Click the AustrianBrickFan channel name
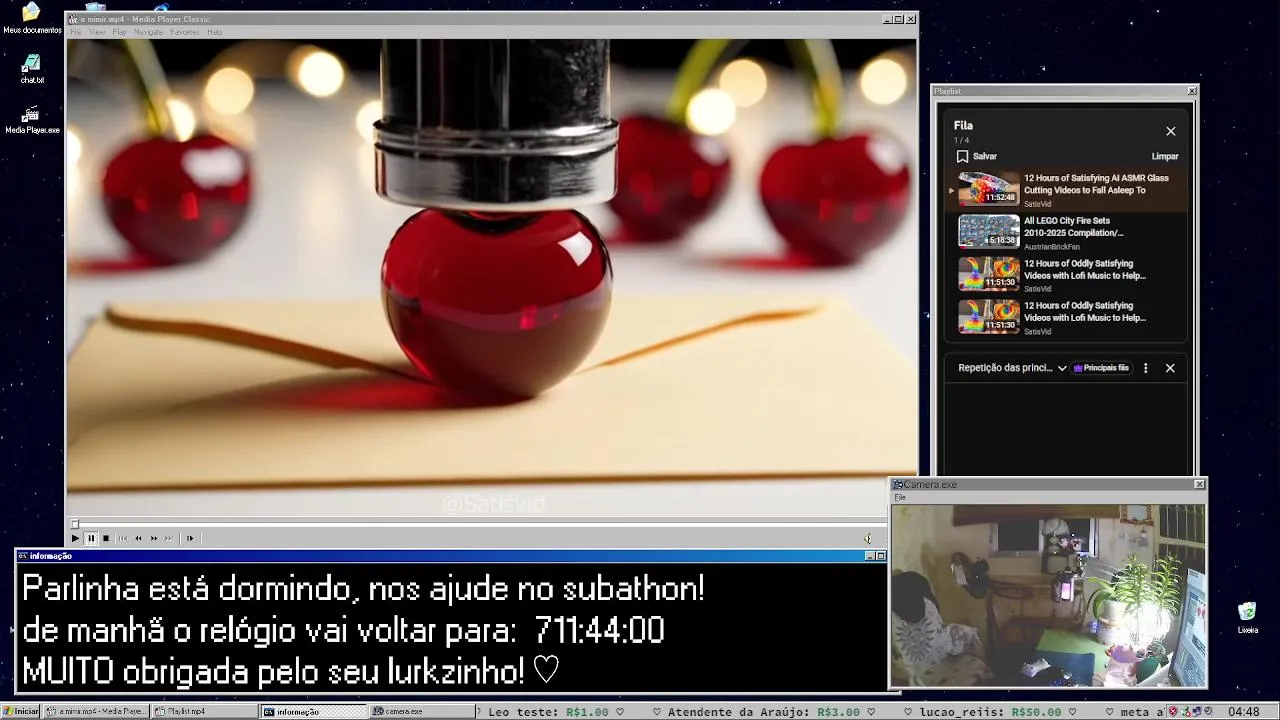This screenshot has height=720, width=1280. click(x=1052, y=247)
